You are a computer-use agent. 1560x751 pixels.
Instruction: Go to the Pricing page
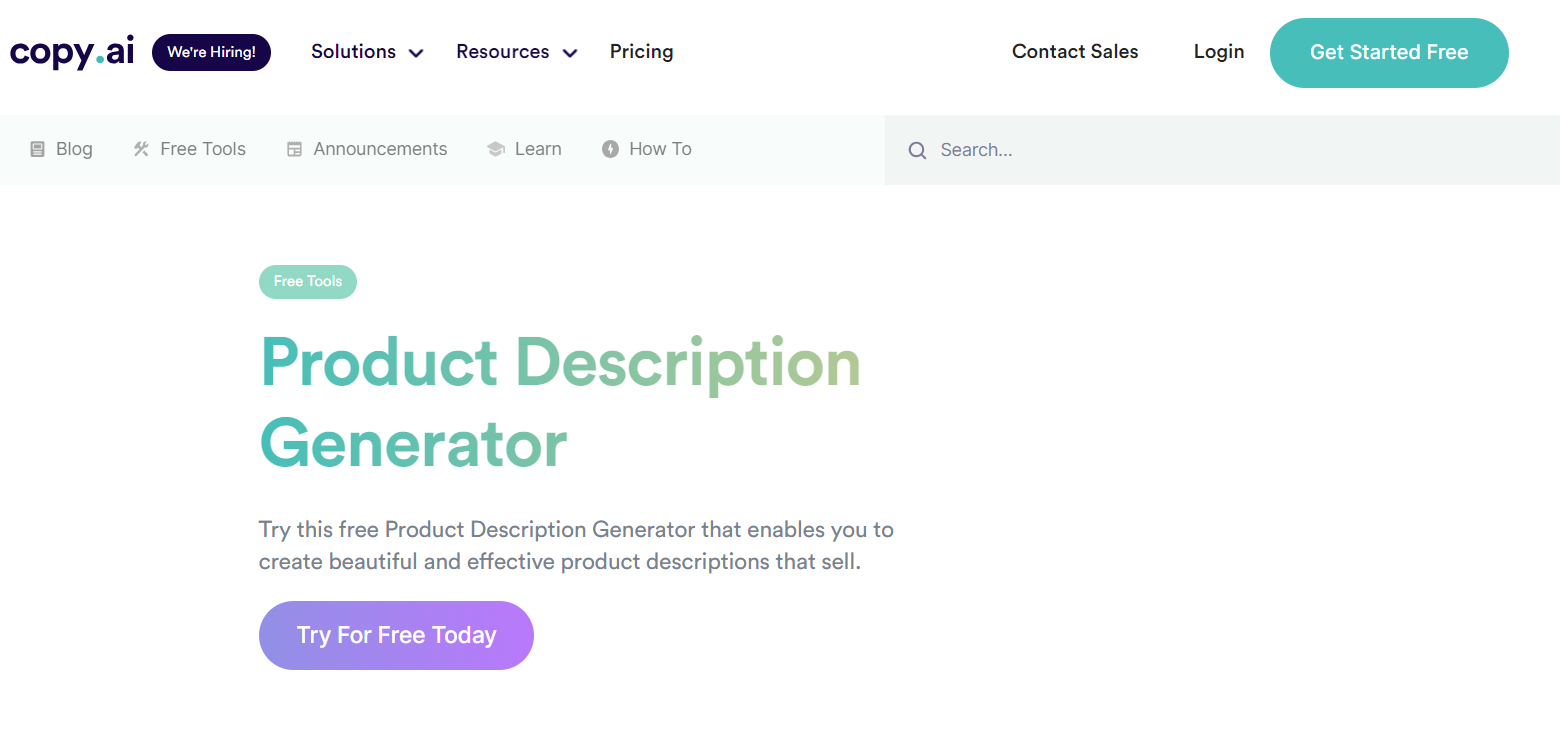pyautogui.click(x=641, y=52)
